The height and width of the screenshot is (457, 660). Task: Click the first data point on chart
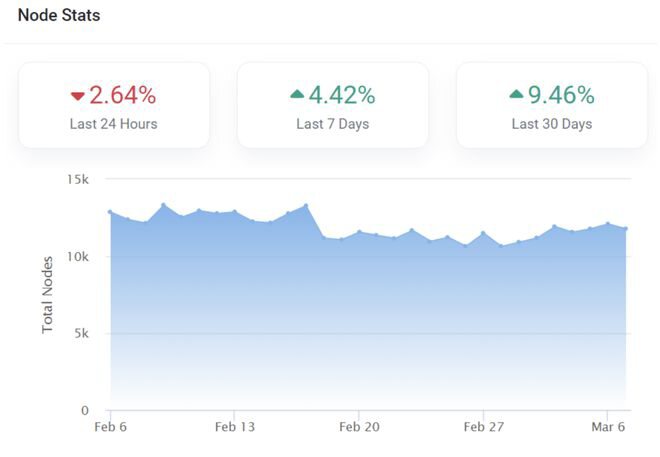[110, 212]
